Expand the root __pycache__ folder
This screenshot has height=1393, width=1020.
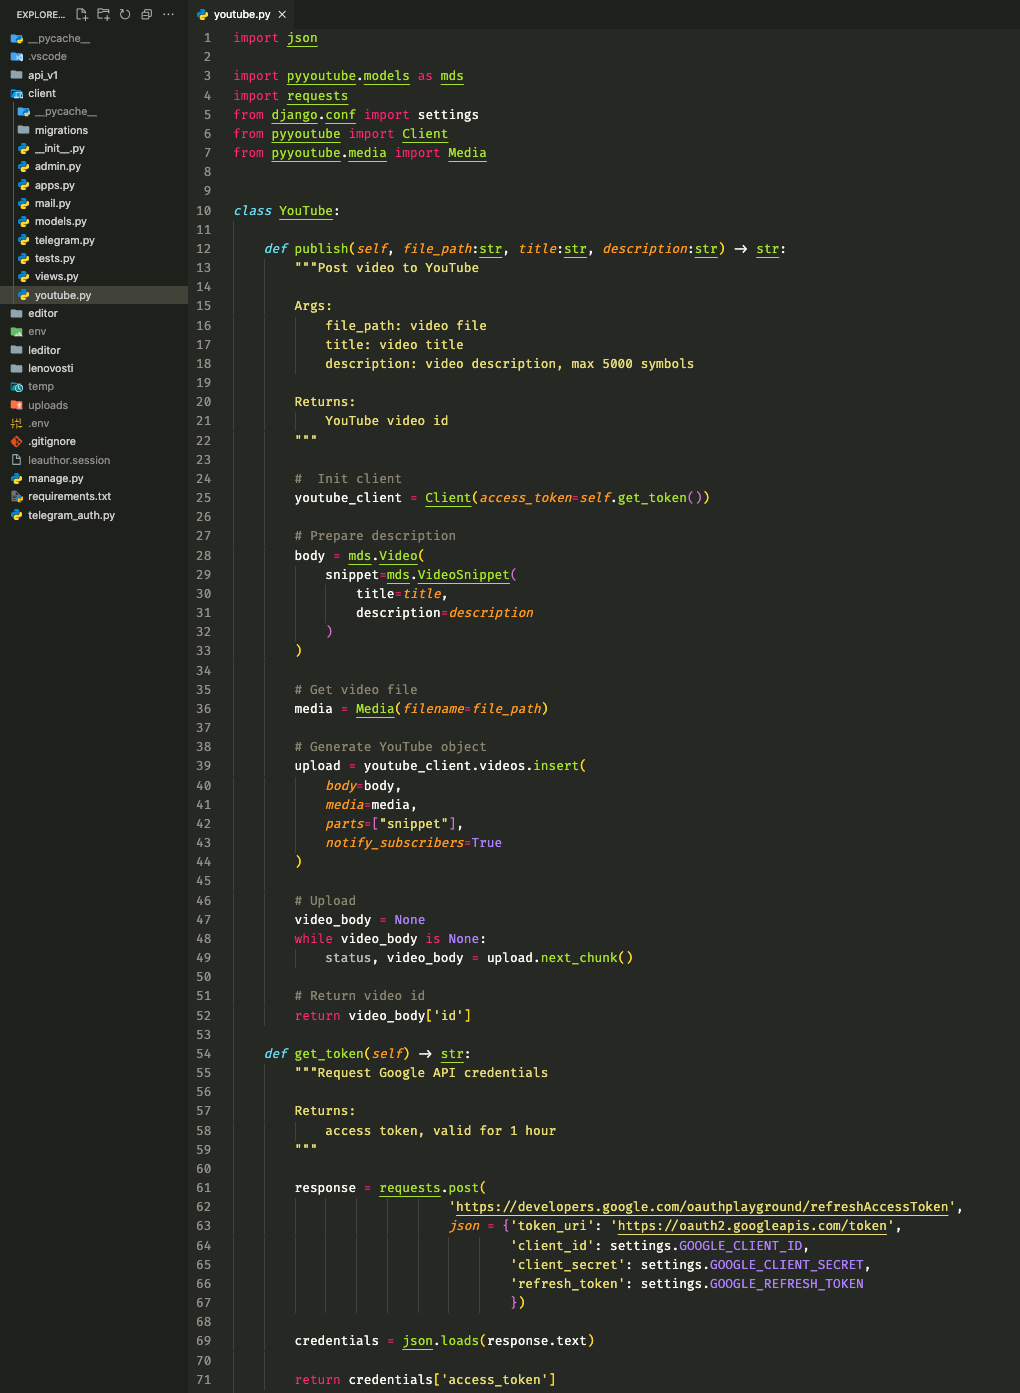[94, 38]
